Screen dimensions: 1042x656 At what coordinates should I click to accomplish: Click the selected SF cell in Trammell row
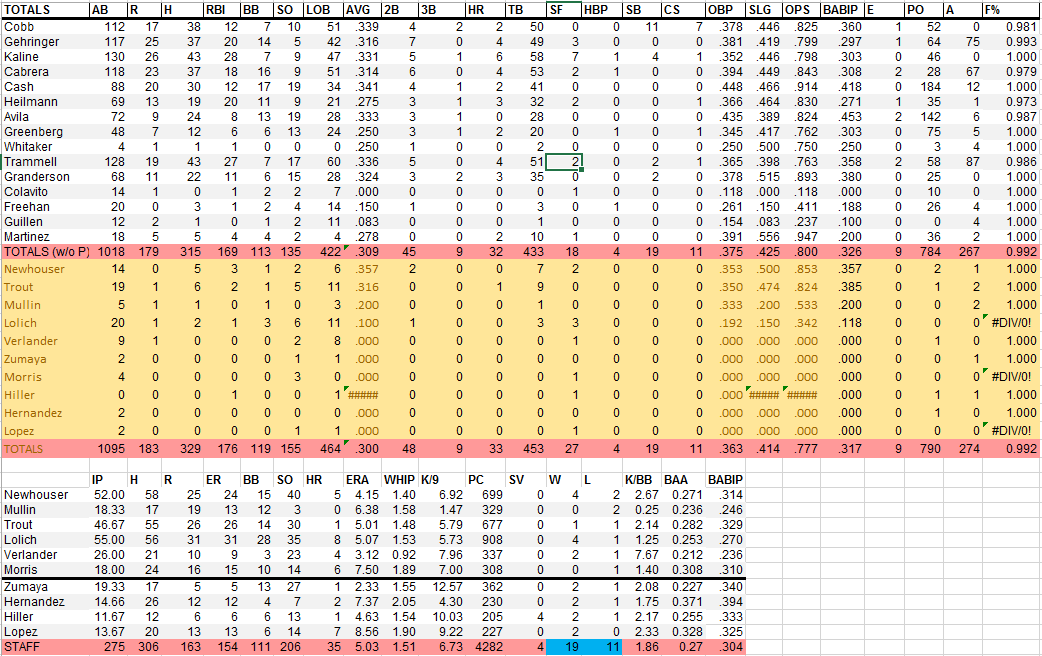[x=564, y=162]
